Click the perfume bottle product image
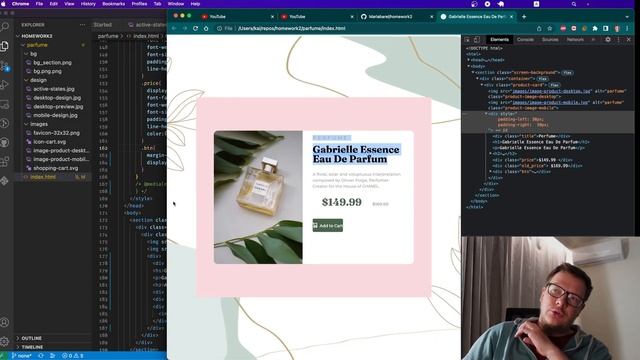 pos(258,197)
